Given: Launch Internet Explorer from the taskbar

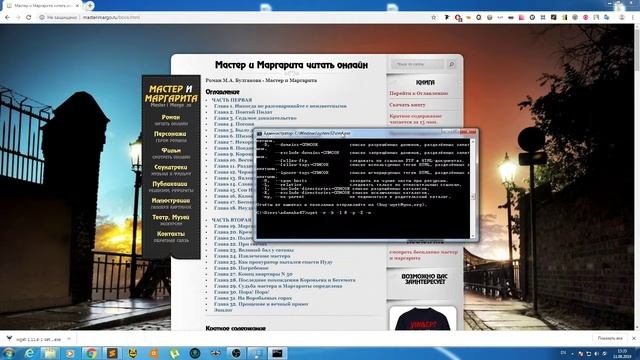Looking at the screenshot, I should 29,353.
